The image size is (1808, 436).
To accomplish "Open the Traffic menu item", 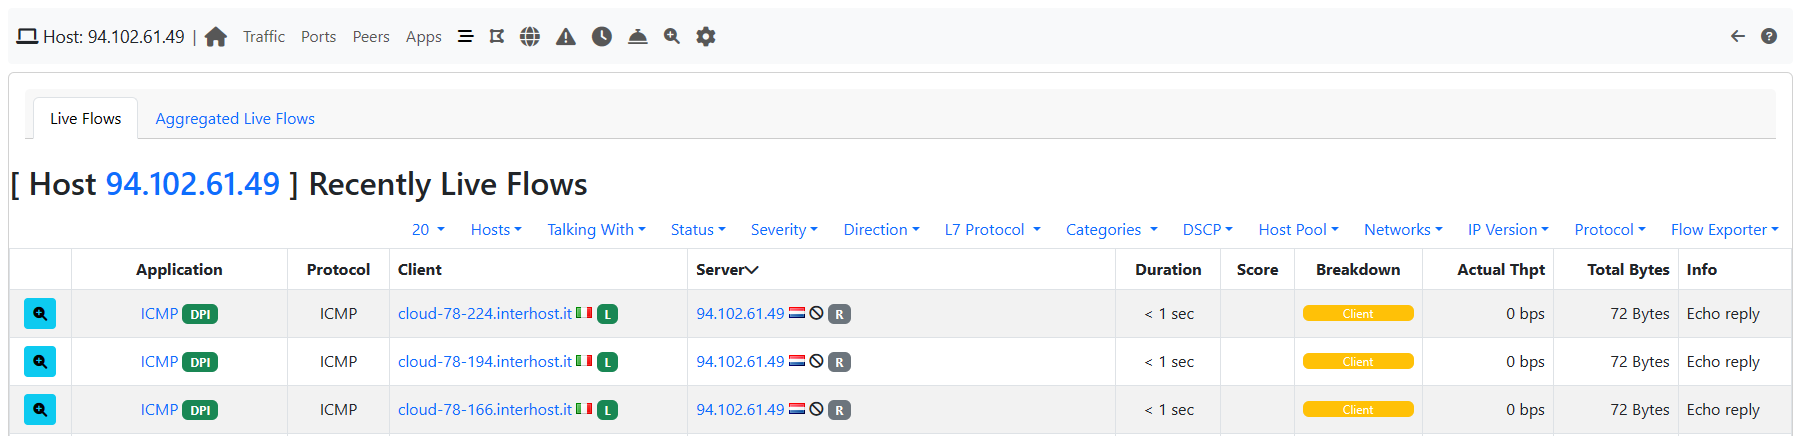I will coord(264,36).
